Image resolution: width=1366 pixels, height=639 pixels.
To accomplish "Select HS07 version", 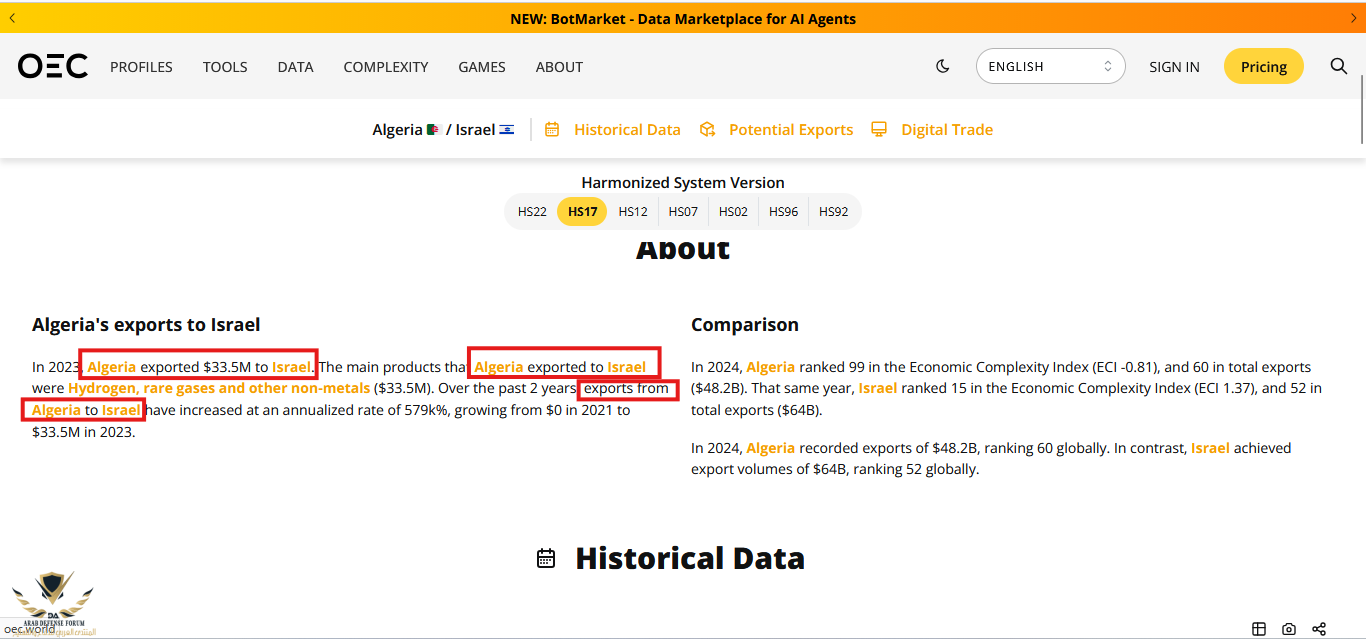I will [683, 211].
